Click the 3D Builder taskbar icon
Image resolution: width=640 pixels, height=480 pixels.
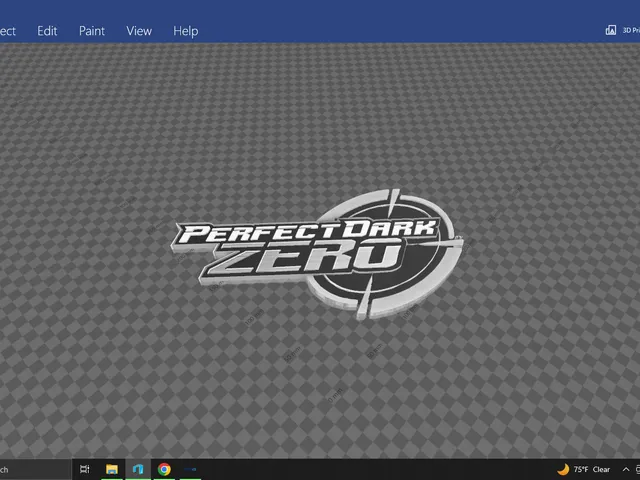(138, 469)
